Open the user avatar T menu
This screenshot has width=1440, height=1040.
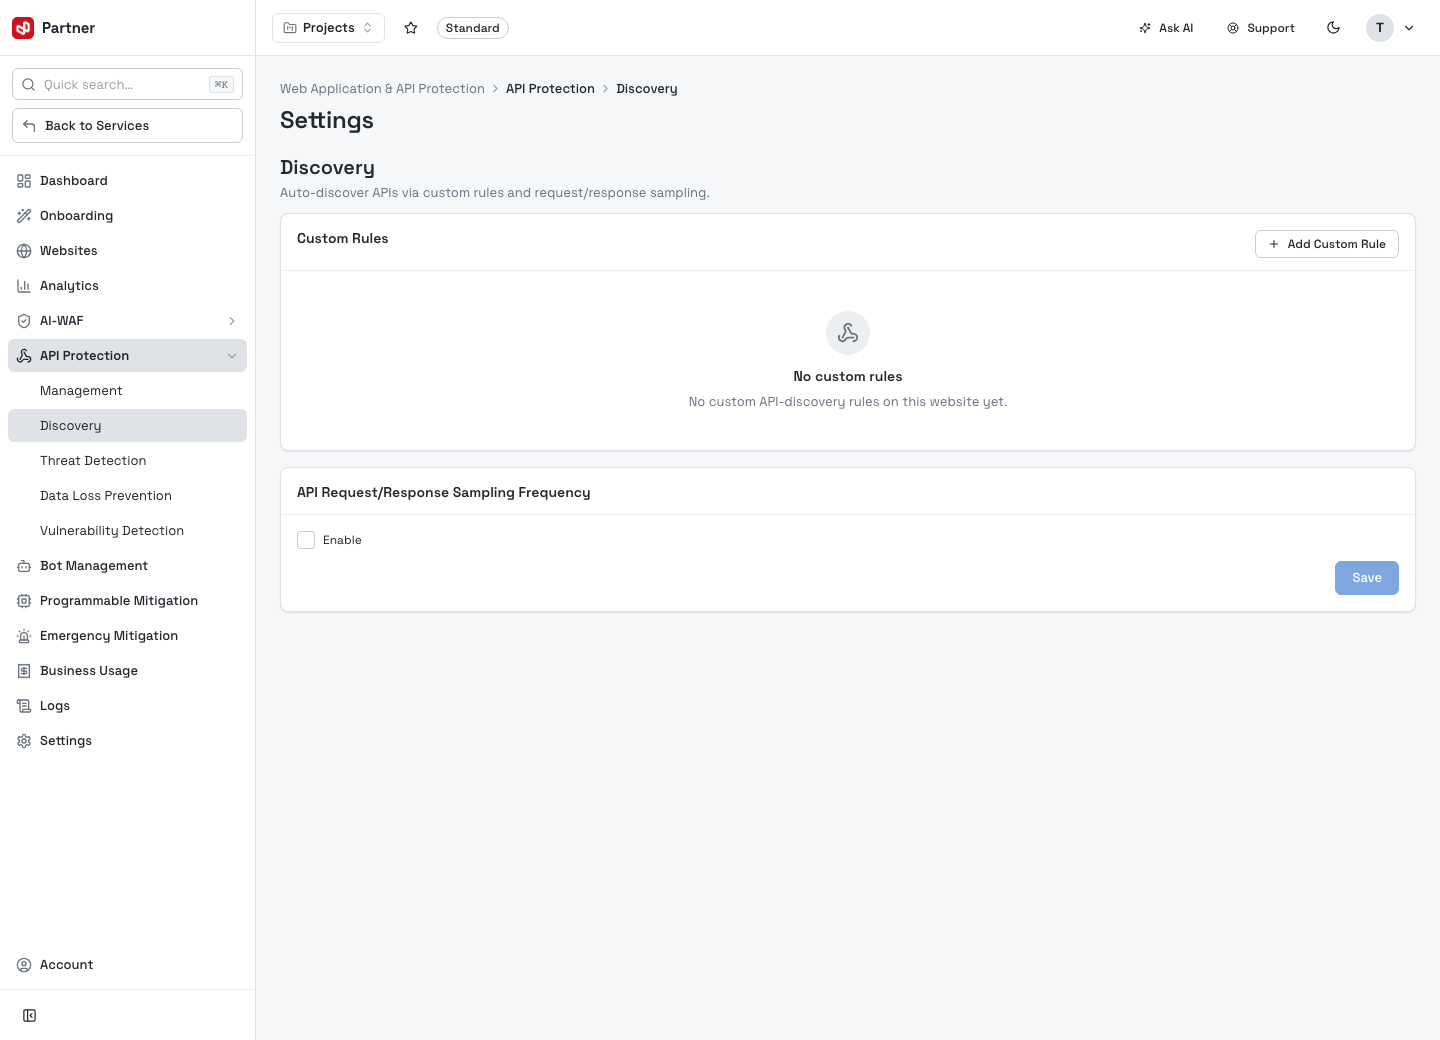(x=1380, y=28)
